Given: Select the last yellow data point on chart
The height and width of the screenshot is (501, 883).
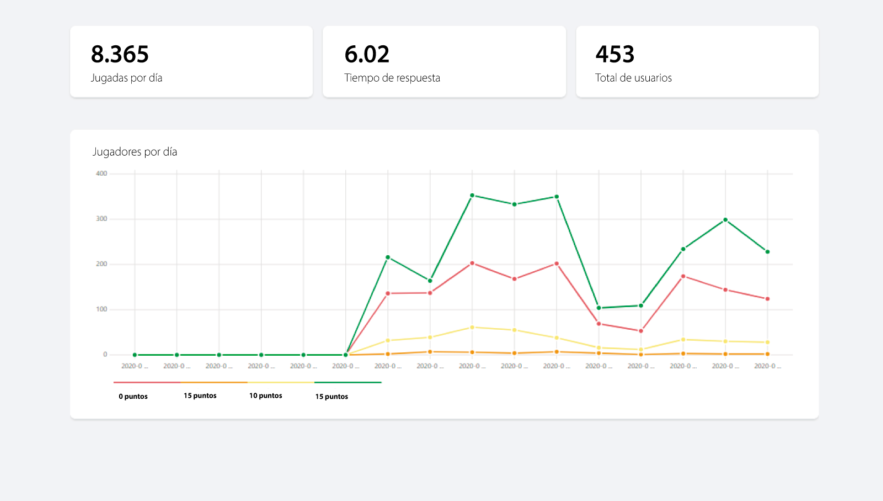Looking at the screenshot, I should coord(767,343).
